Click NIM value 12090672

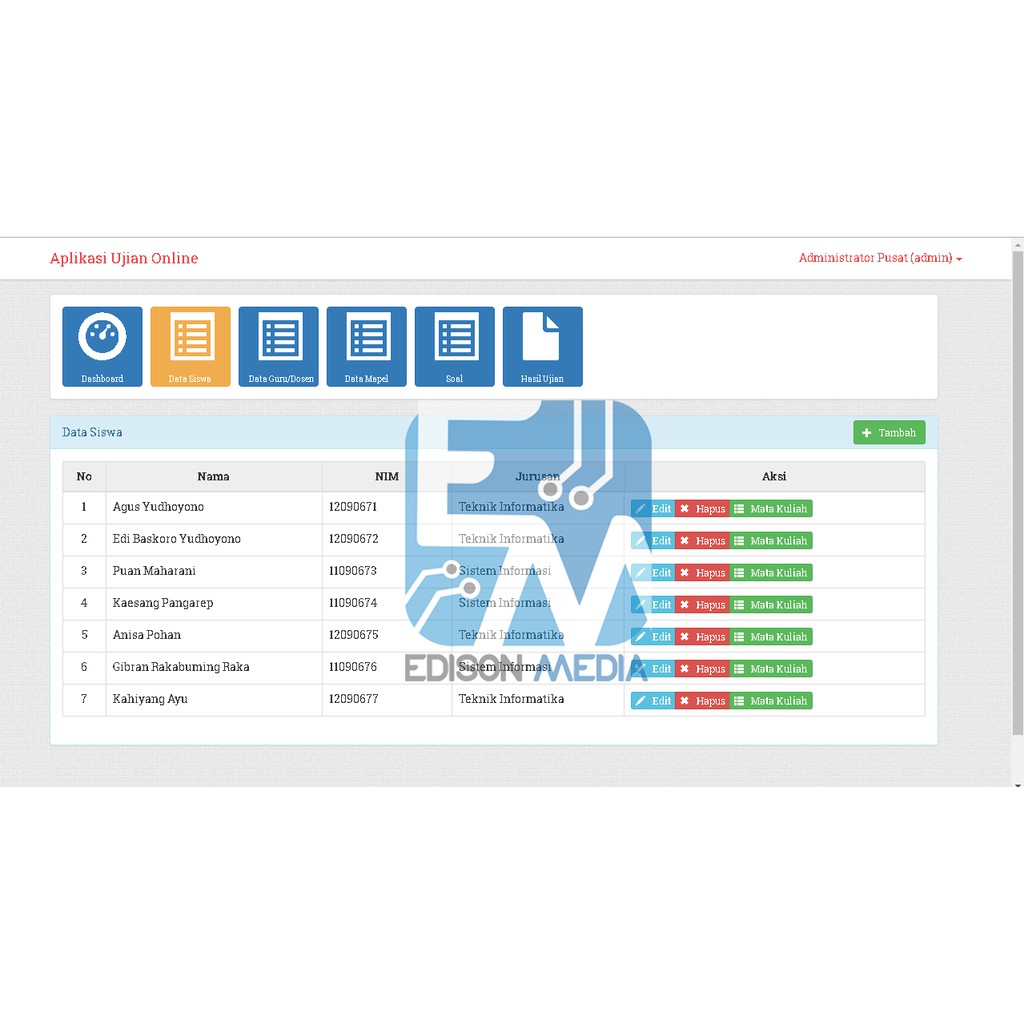(x=353, y=539)
